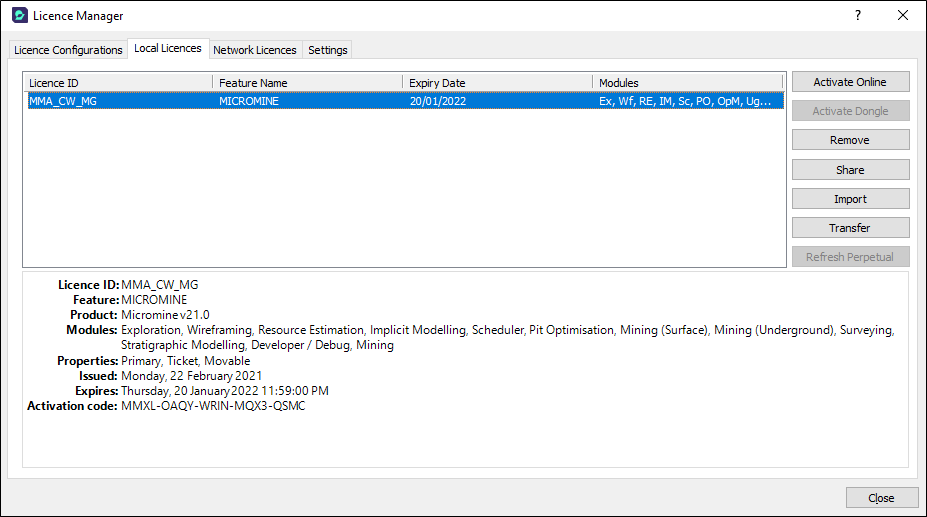
Task: Click the Primary, Ticket, Movable properties text
Action: tap(186, 361)
